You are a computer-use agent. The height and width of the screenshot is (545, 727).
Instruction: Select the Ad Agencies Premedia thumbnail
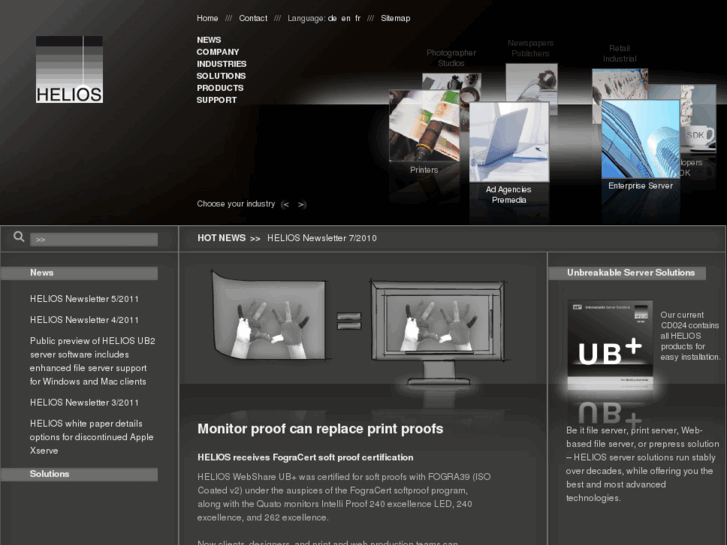(x=509, y=142)
